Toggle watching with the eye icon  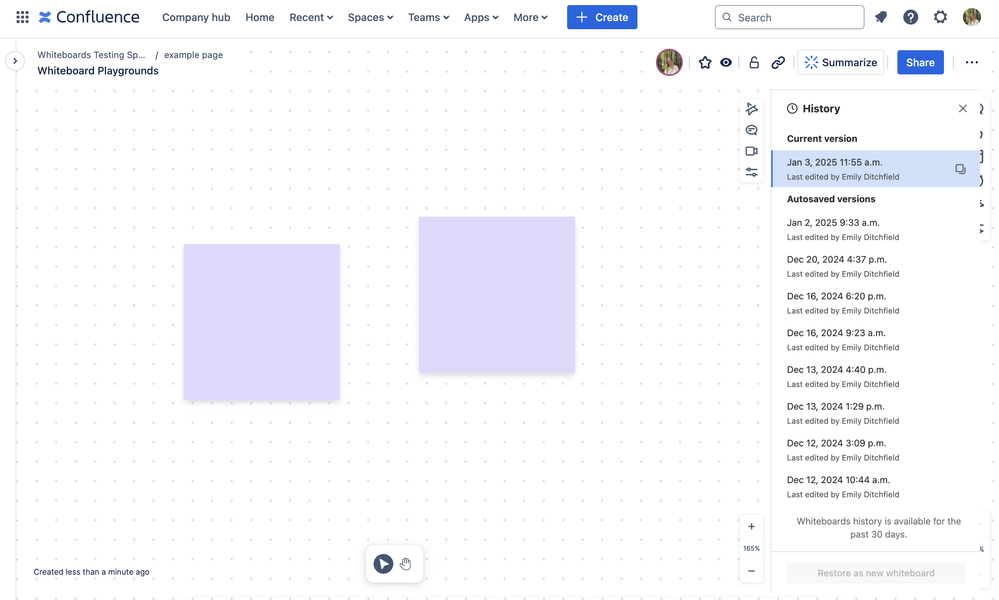(x=726, y=62)
